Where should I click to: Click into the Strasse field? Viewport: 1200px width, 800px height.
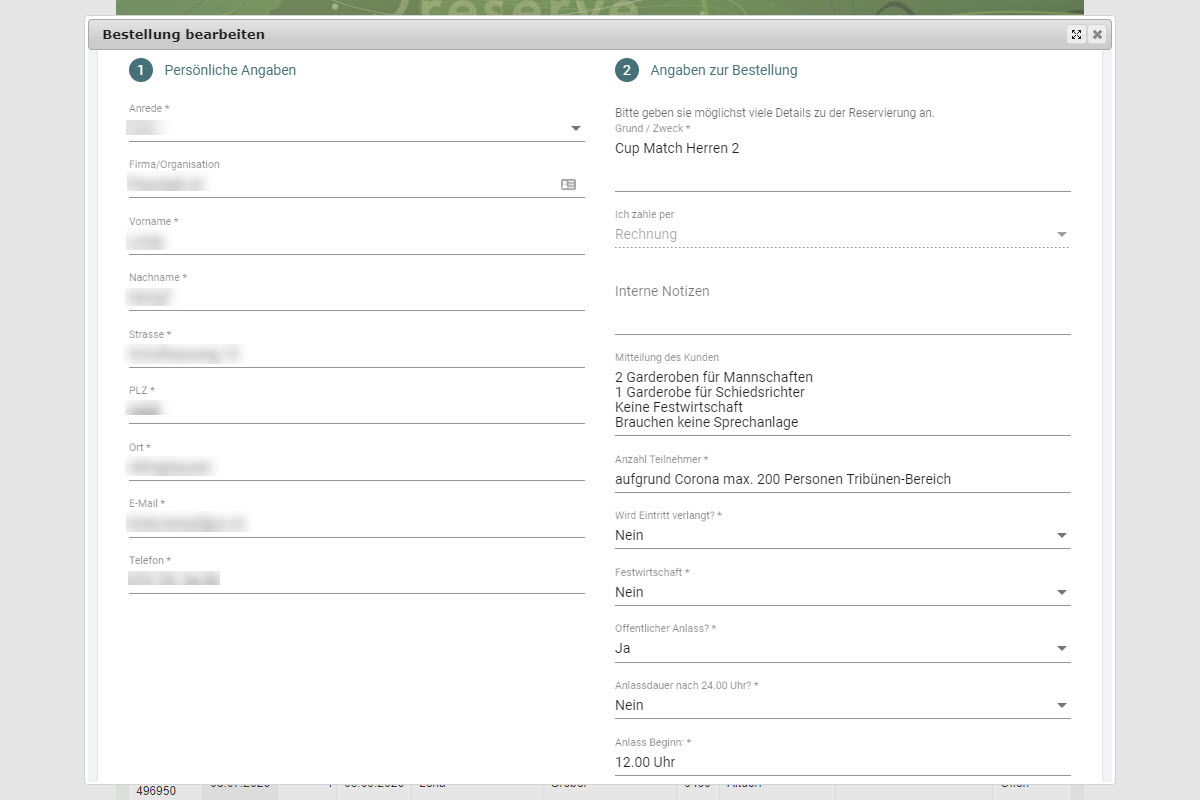click(356, 355)
